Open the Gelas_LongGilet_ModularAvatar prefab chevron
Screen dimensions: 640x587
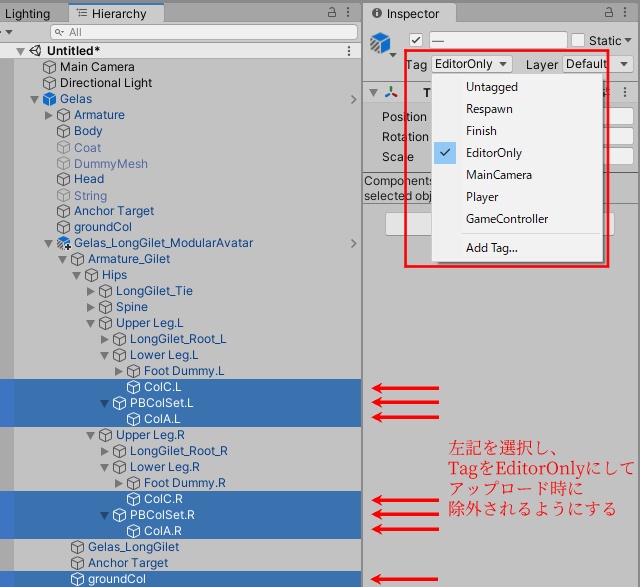click(353, 243)
